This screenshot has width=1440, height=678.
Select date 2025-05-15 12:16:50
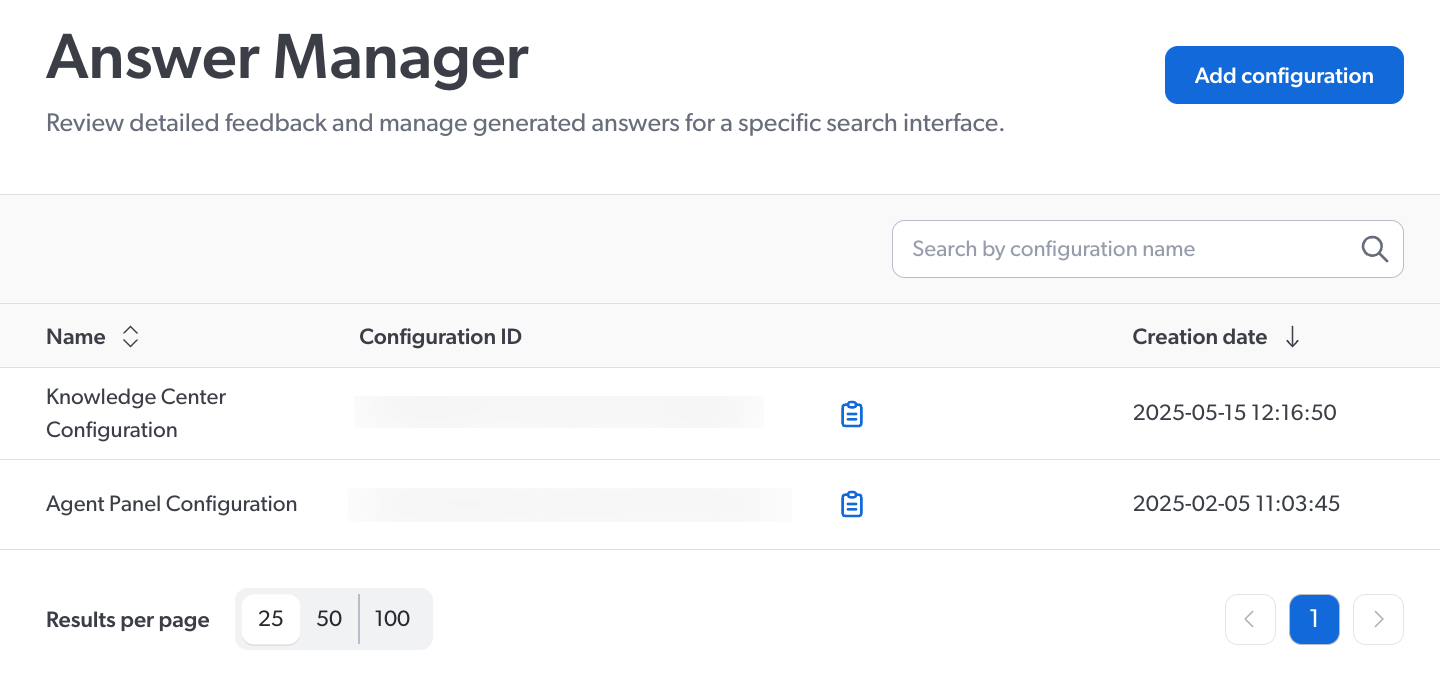point(1234,413)
